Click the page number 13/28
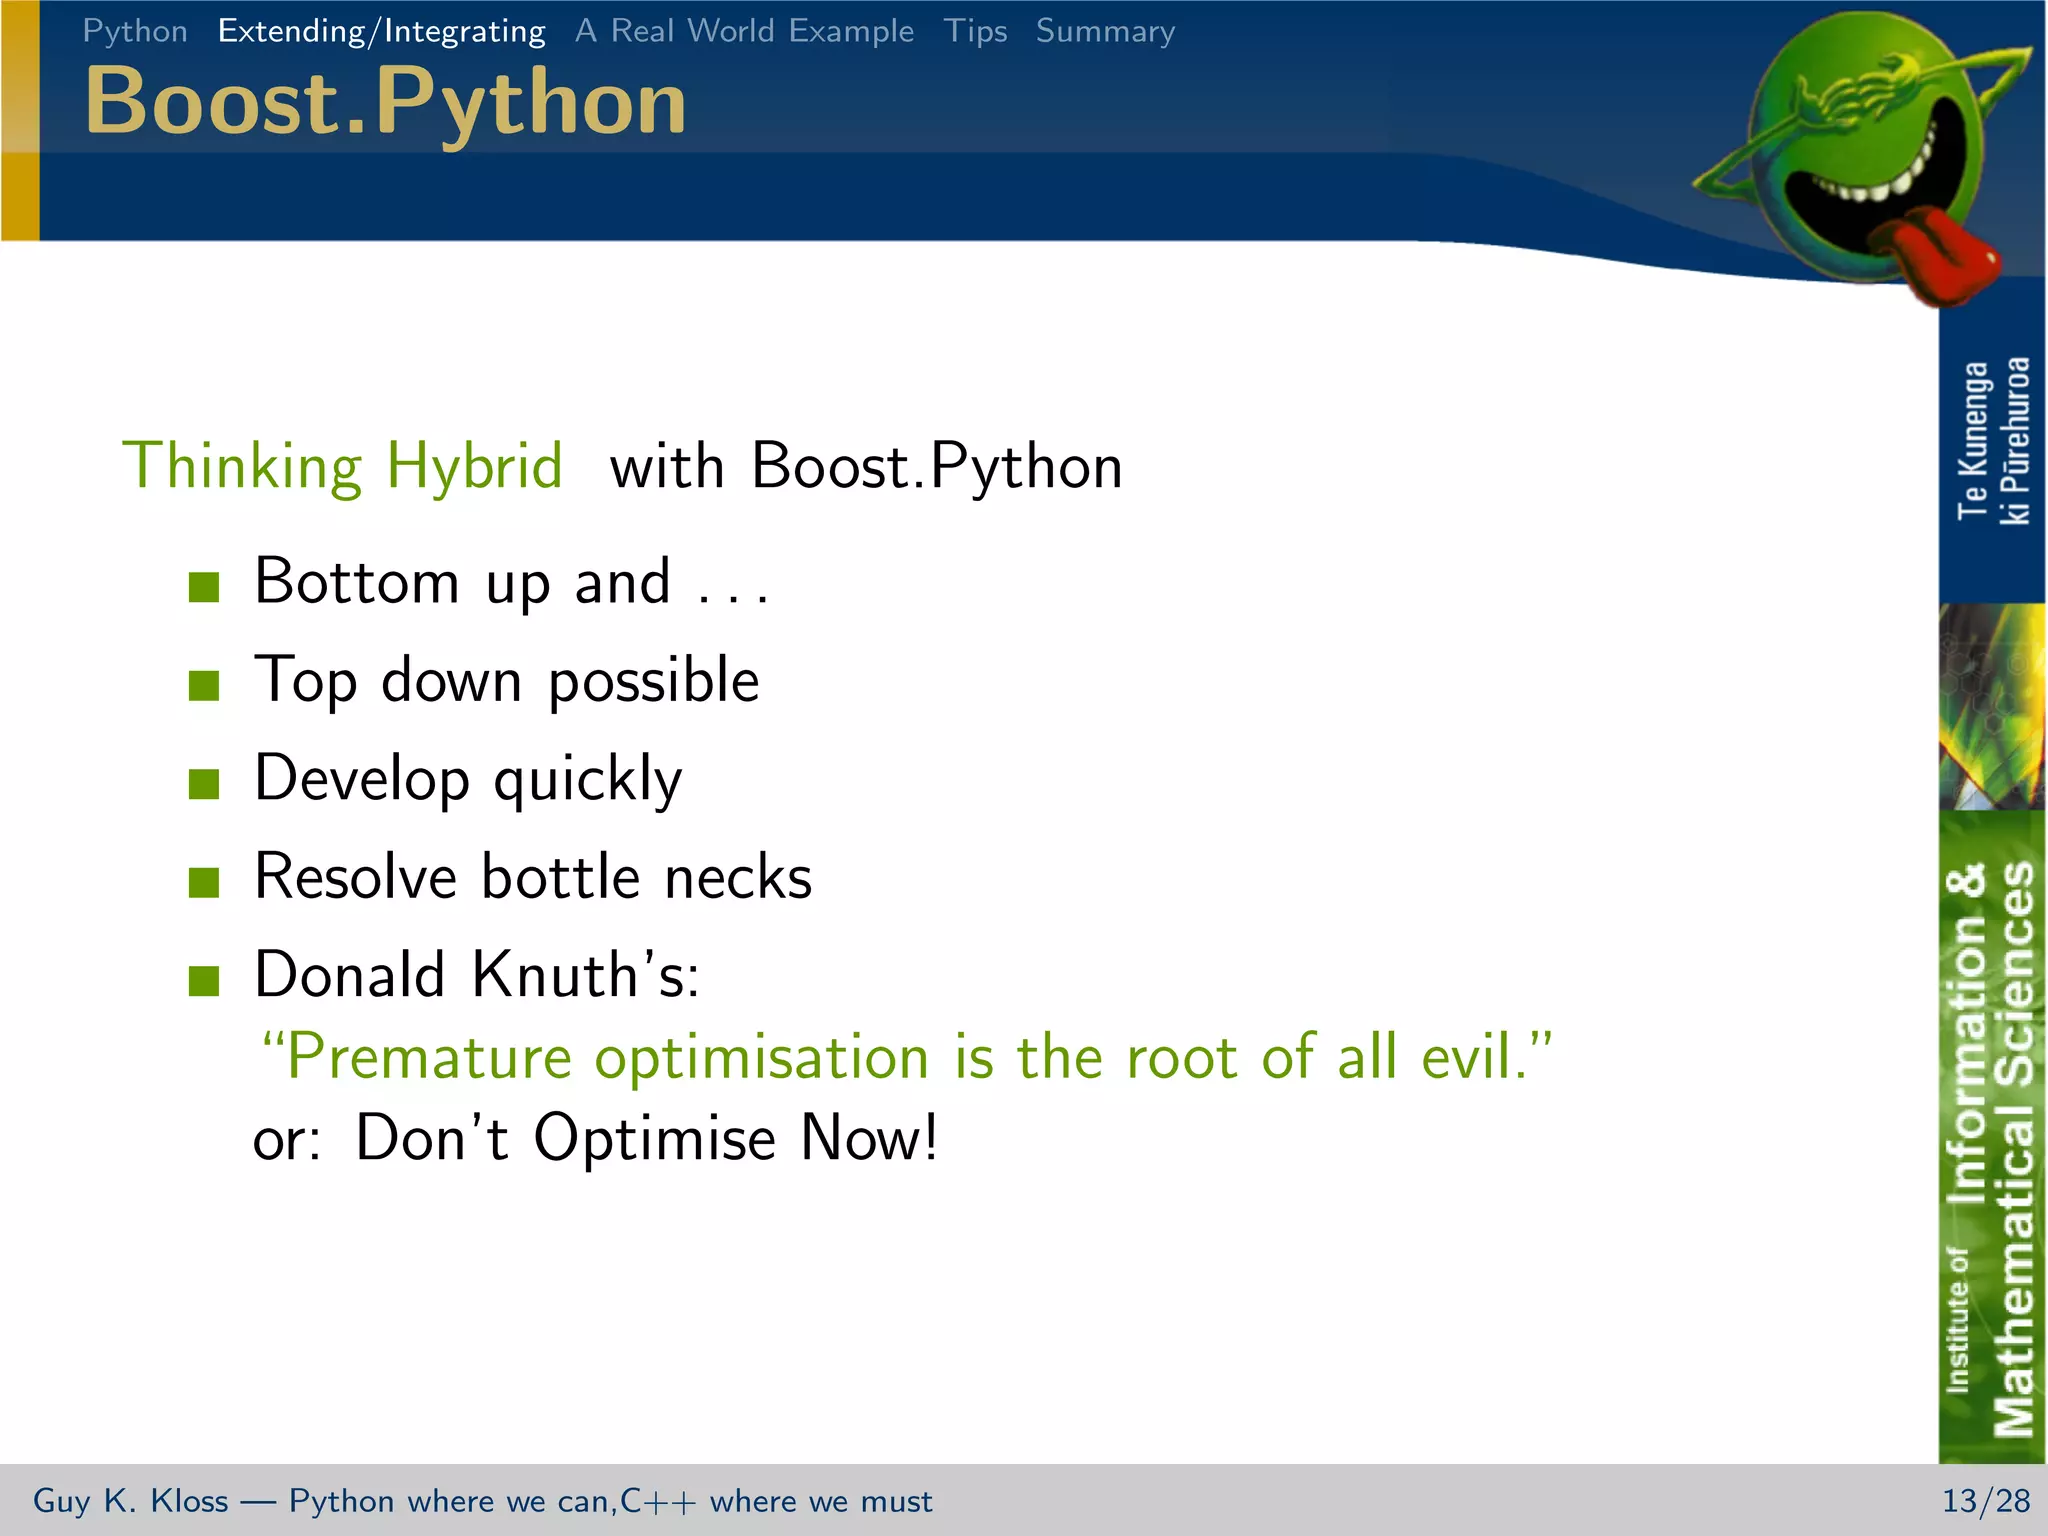This screenshot has height=1536, width=2048. point(1986,1501)
